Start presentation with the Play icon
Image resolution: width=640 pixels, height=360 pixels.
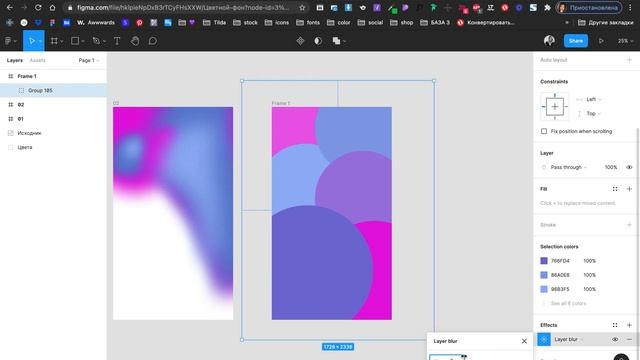601,41
